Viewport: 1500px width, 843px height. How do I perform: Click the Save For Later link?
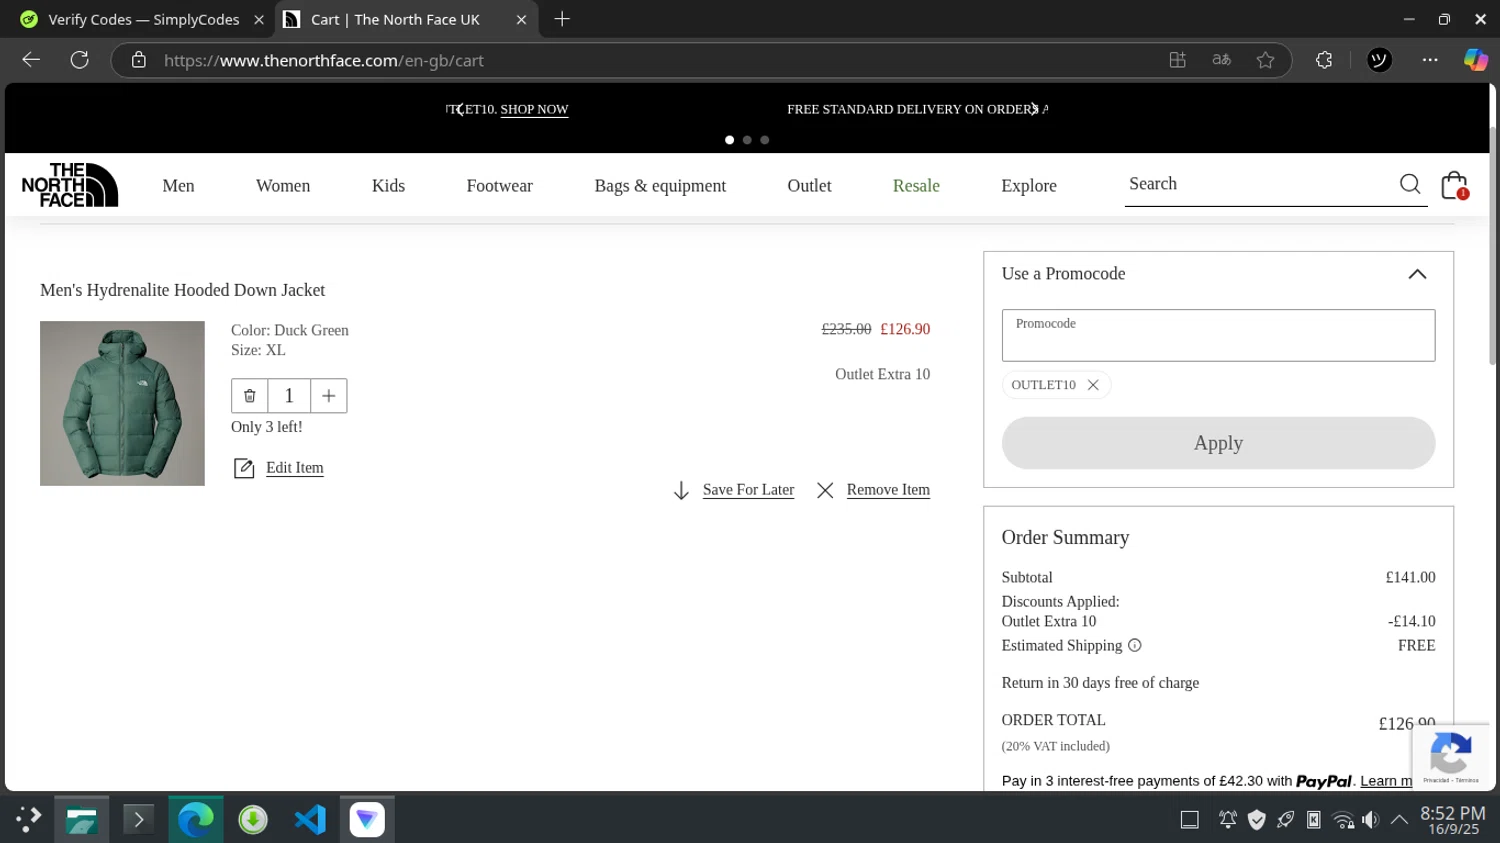[748, 490]
